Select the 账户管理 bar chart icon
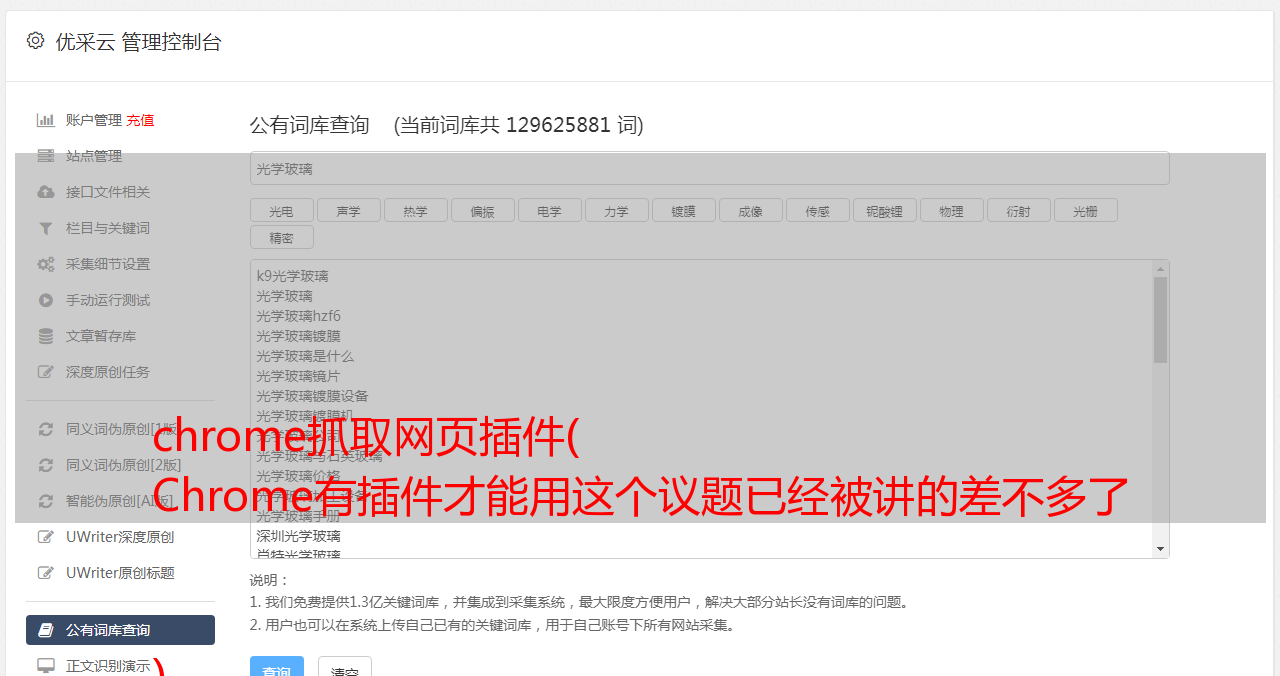Screen dimensions: 1280x676 [46, 120]
